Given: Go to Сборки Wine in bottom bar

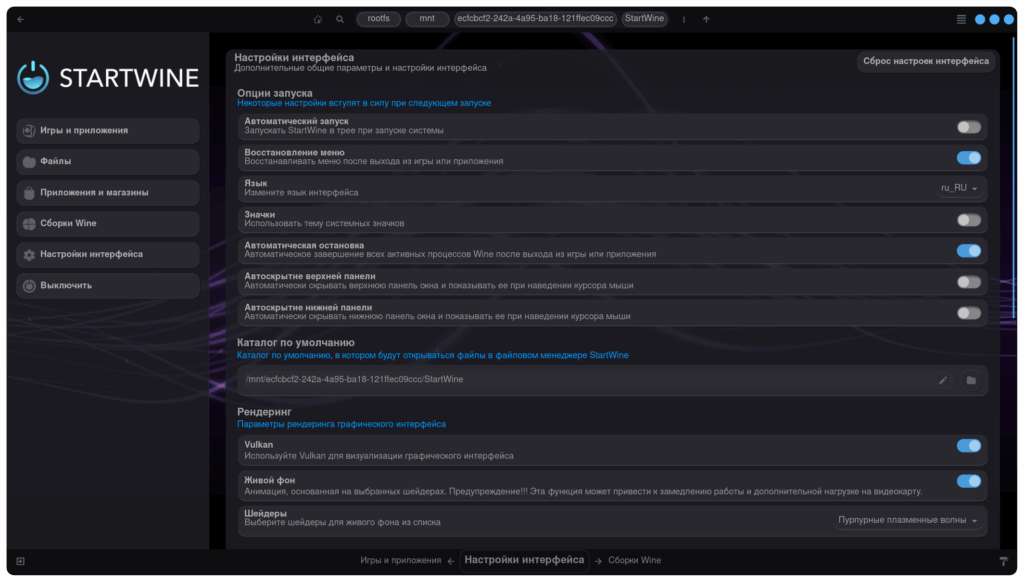Looking at the screenshot, I should (634, 560).
